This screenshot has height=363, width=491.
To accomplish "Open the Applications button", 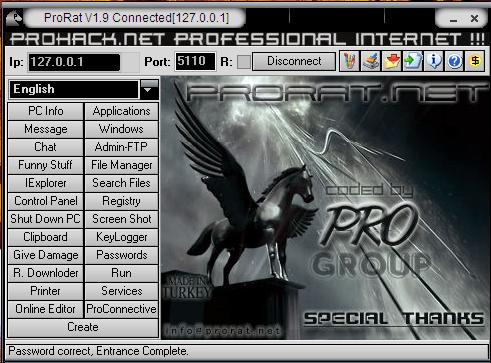I will pos(121,111).
